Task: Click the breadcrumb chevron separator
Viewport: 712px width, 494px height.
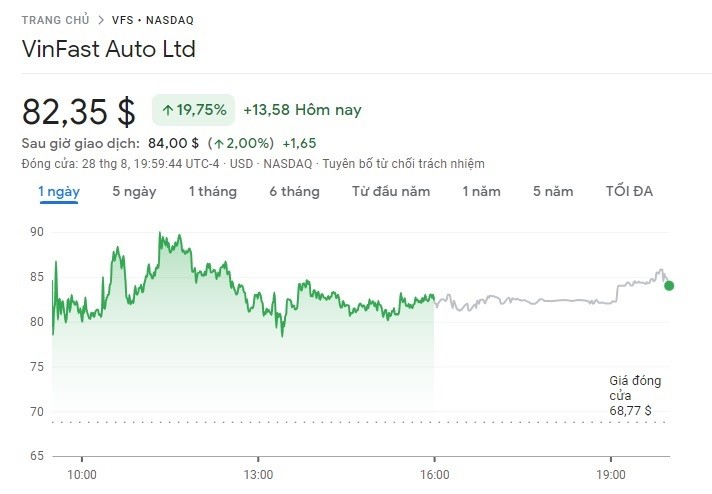Action: (100, 19)
